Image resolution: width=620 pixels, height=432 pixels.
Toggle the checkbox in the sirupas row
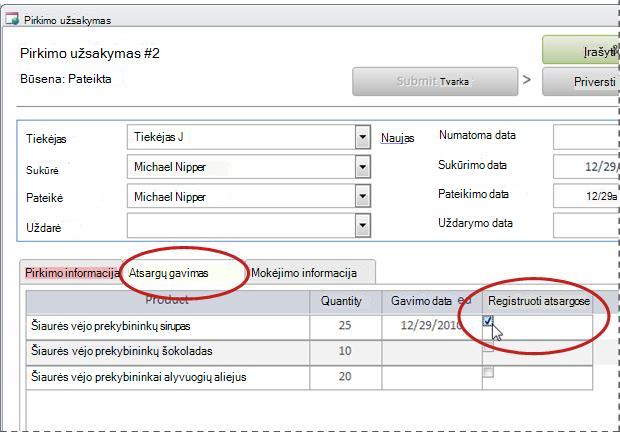pos(488,321)
